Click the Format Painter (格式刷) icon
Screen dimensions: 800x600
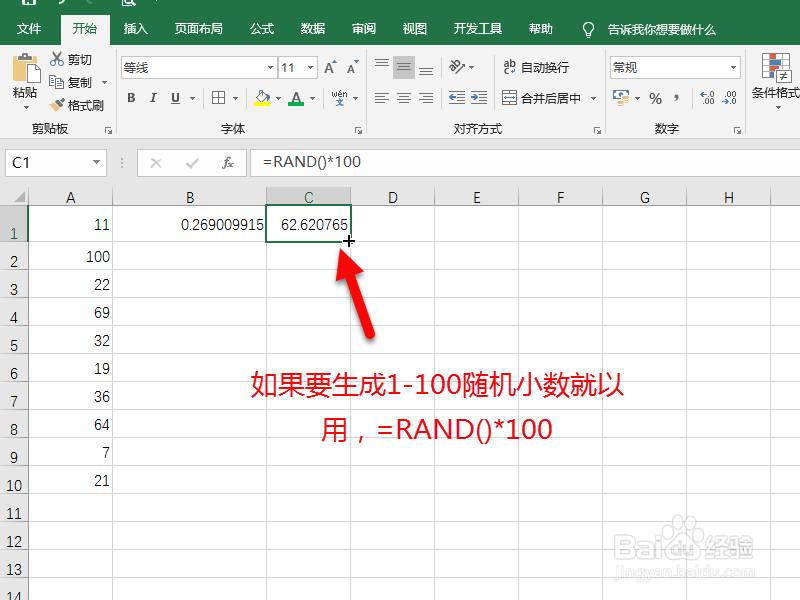57,101
